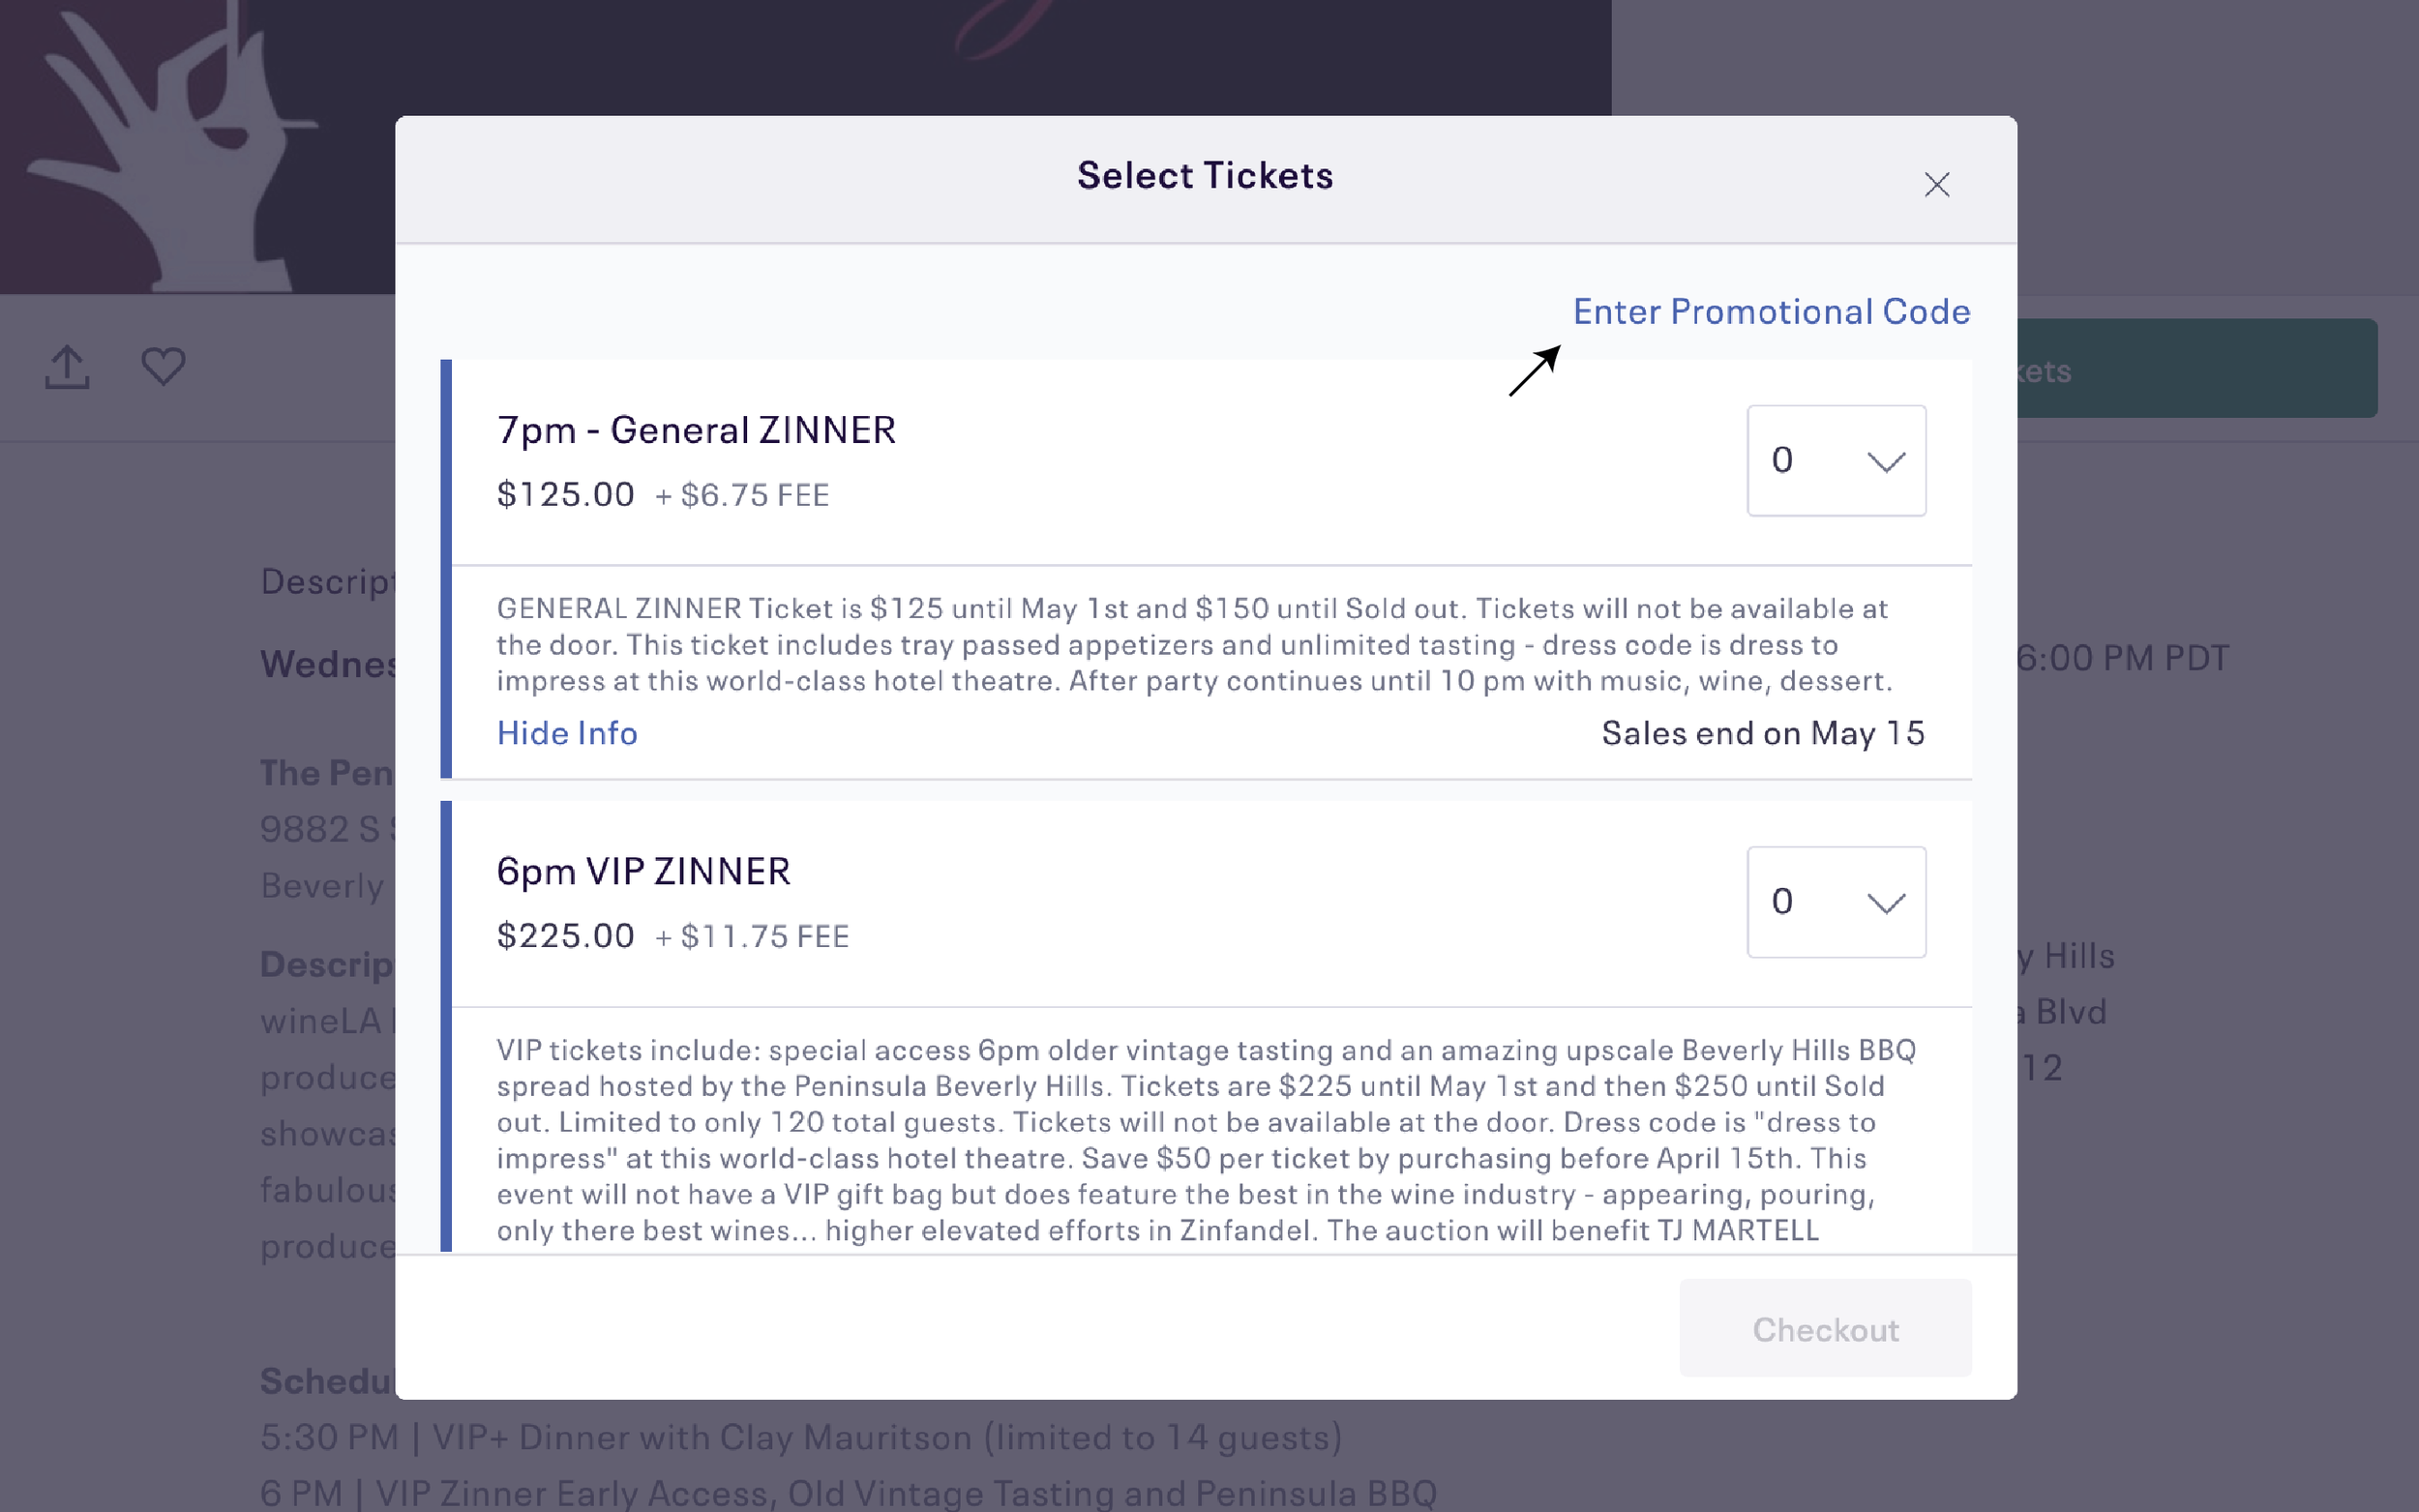The image size is (2419, 1512).
Task: Click chevron arrow on General ZINNER quantity
Action: [x=1886, y=461]
